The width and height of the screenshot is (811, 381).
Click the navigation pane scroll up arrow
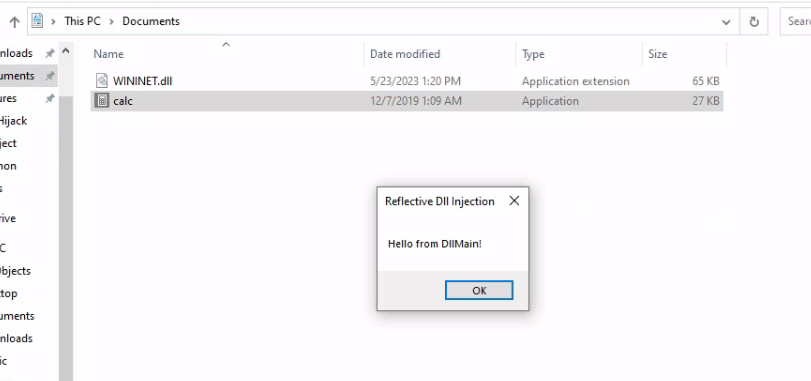pyautogui.click(x=66, y=51)
